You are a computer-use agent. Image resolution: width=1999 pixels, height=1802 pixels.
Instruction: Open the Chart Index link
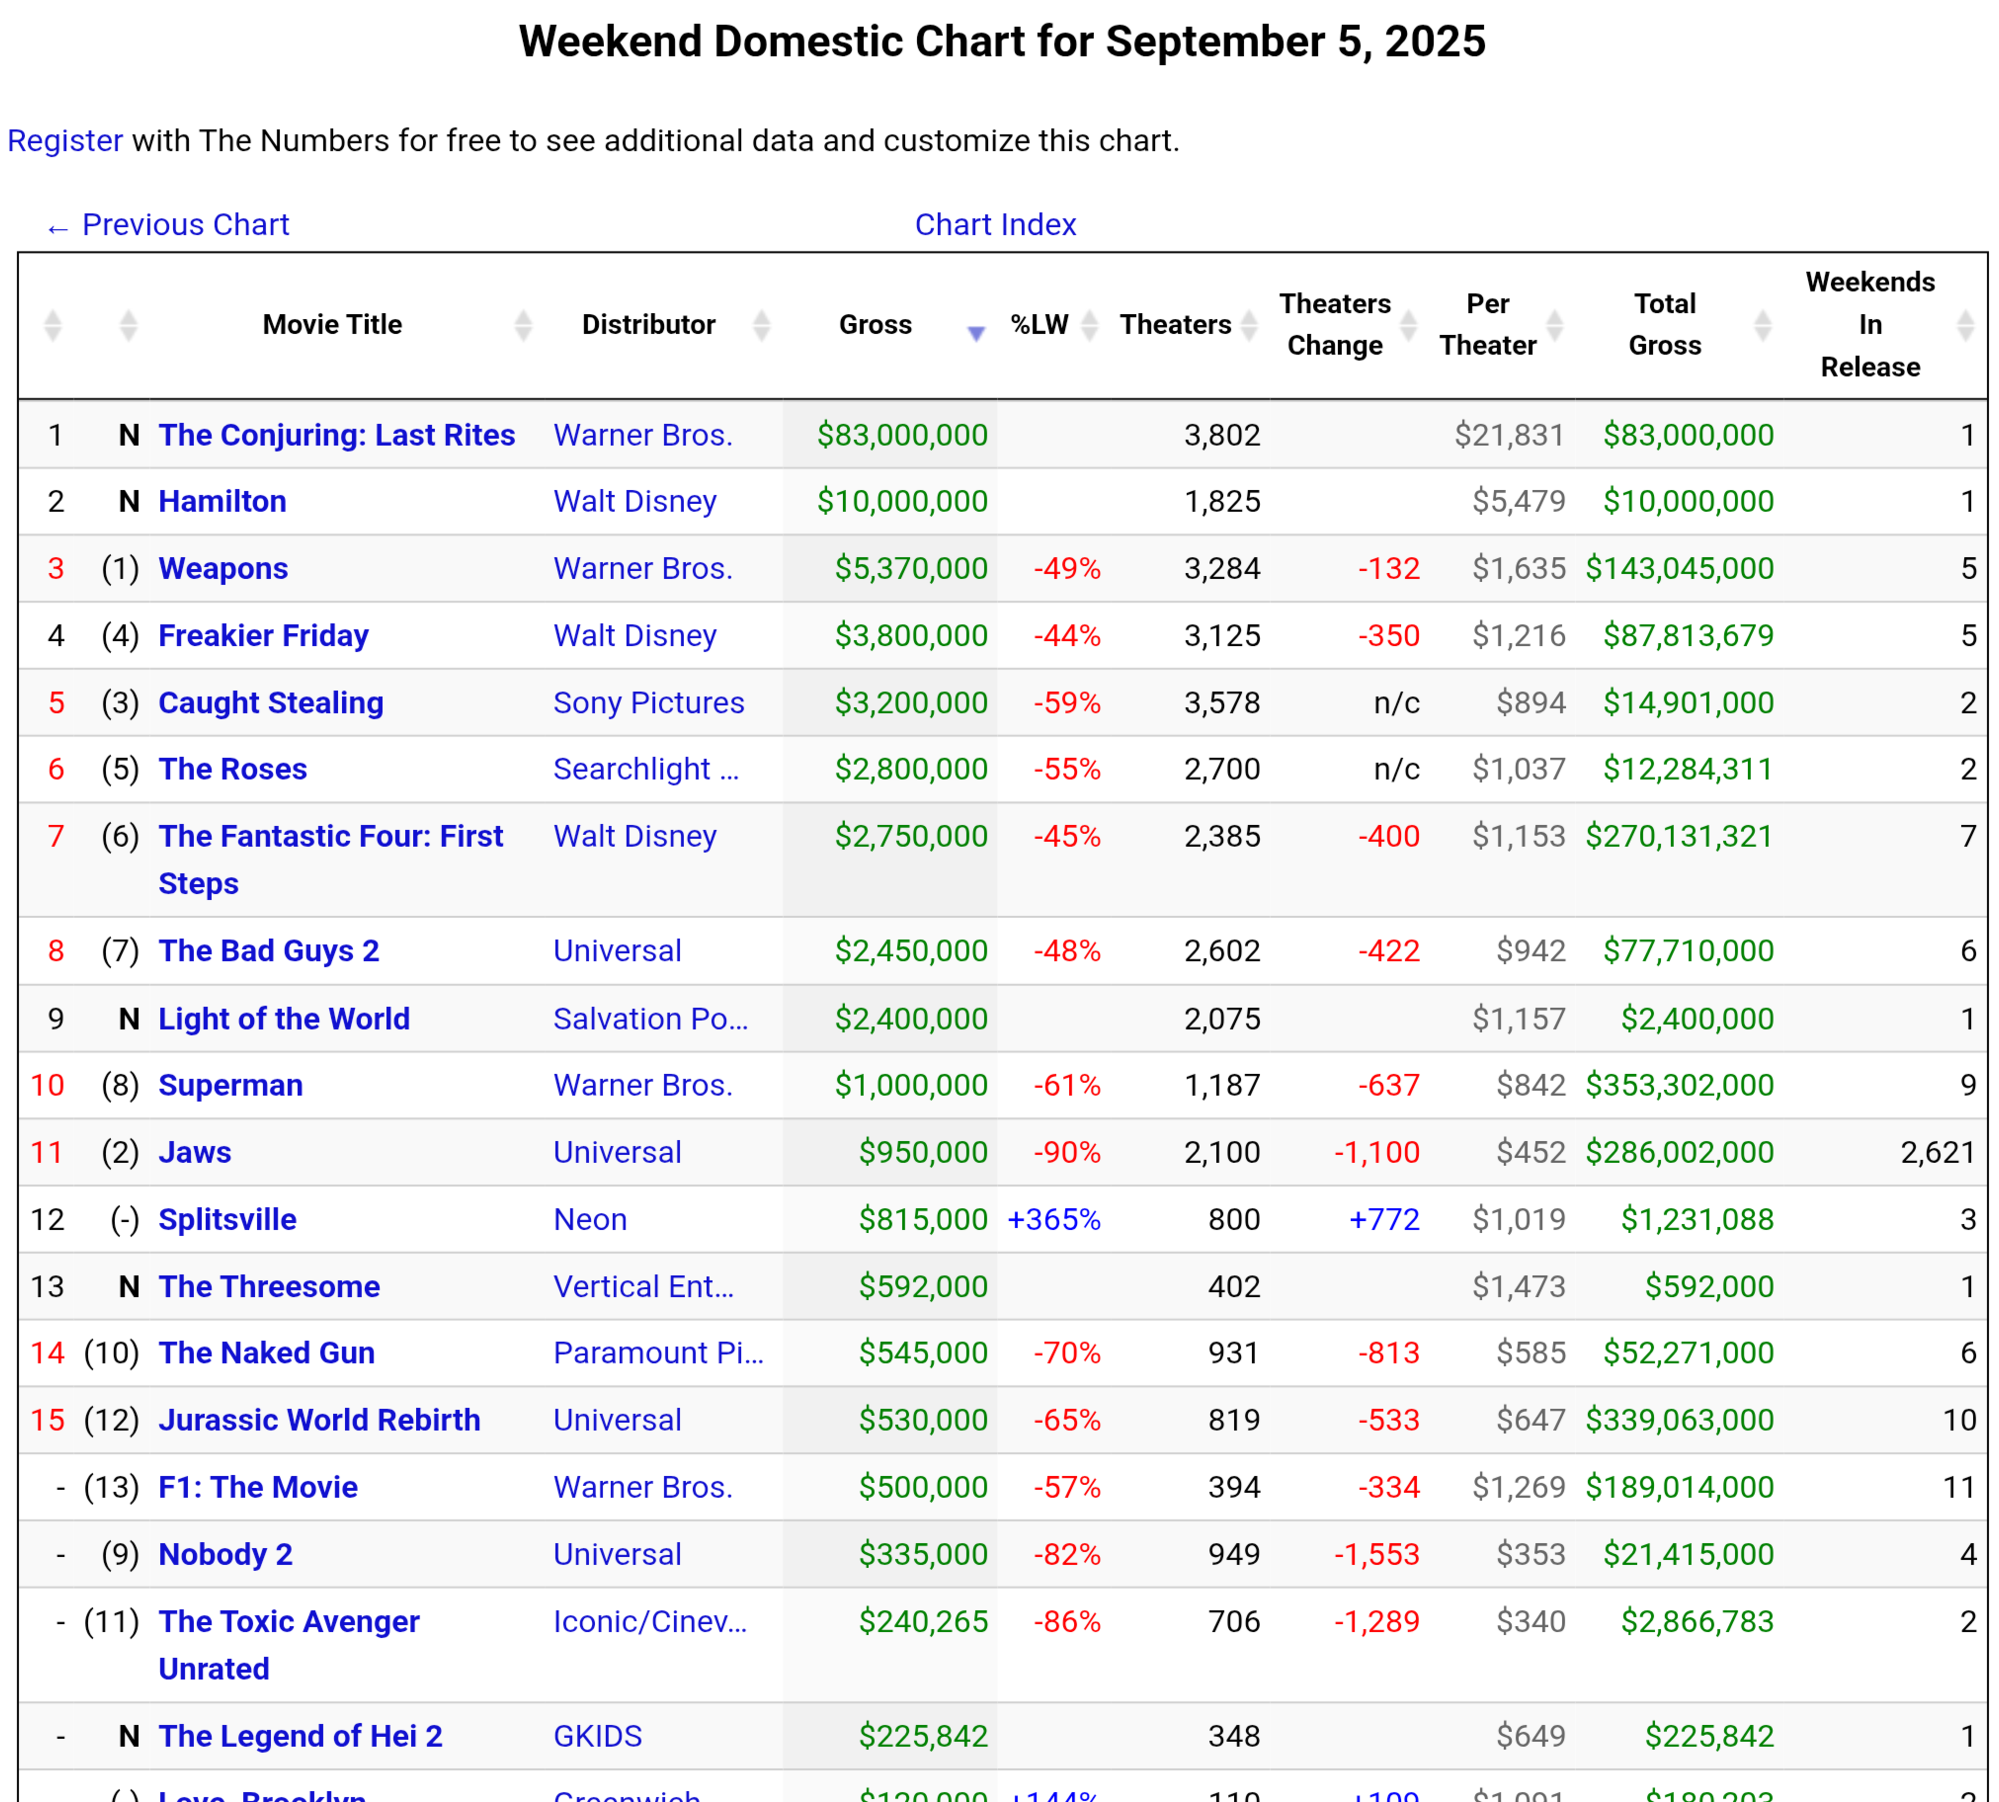[995, 225]
